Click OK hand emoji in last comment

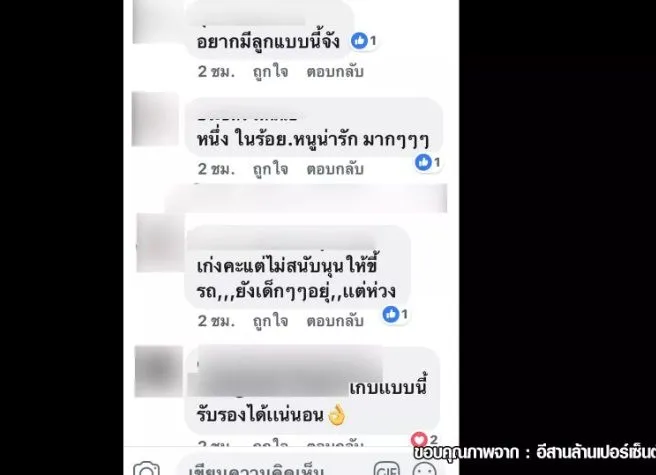[x=337, y=415]
